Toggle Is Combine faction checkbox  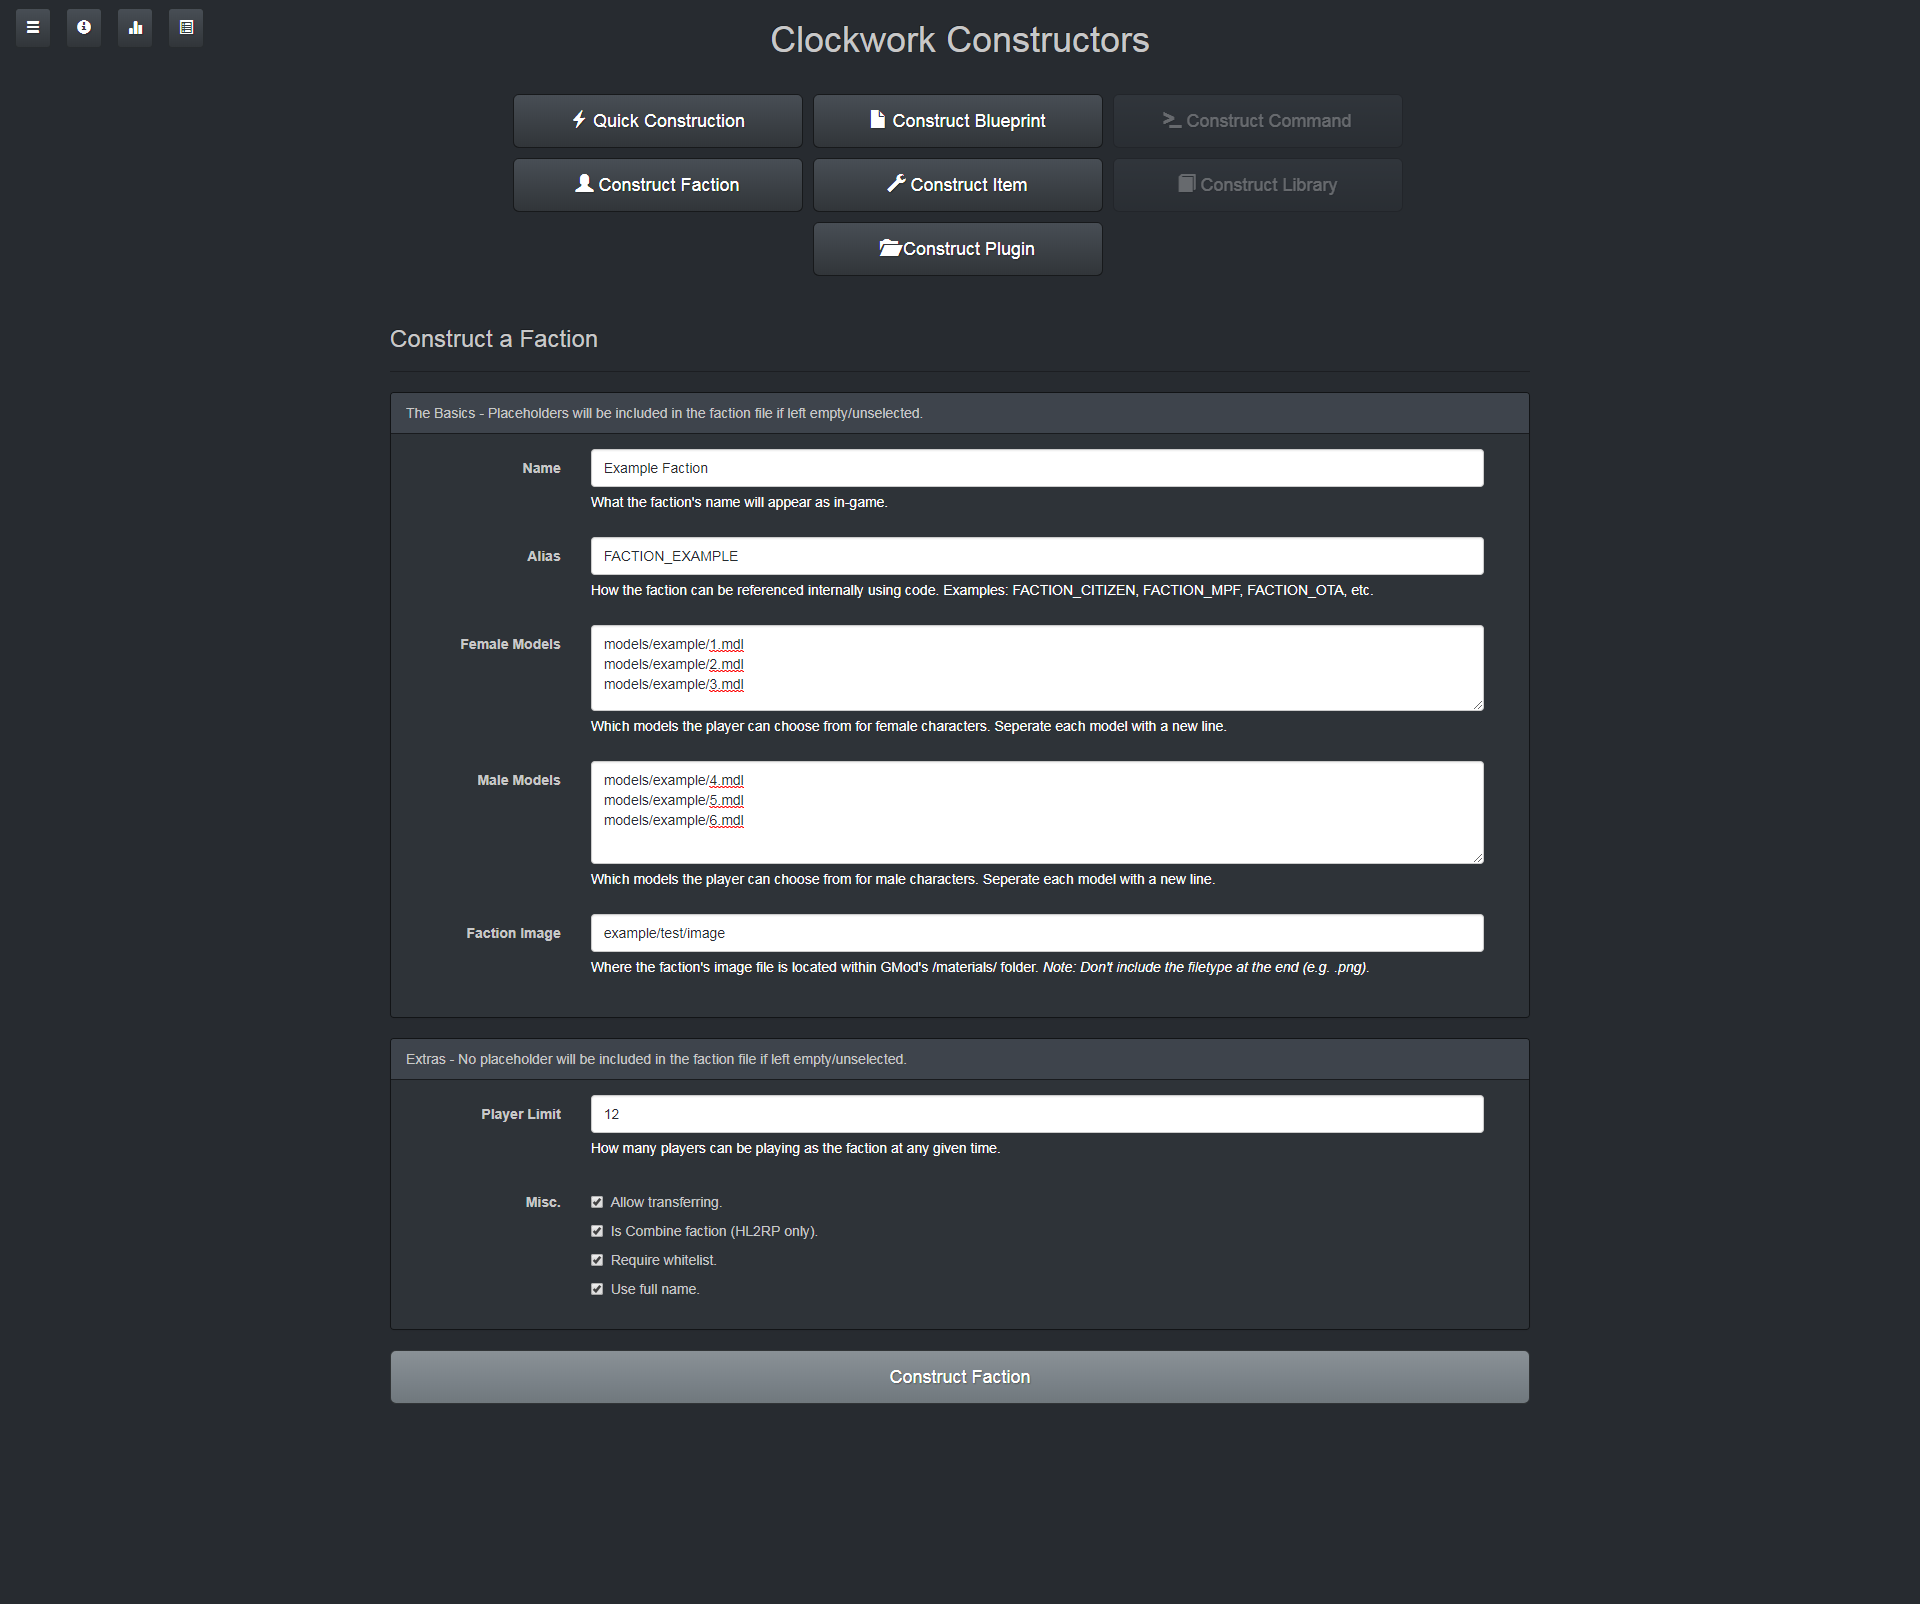pyautogui.click(x=597, y=1231)
